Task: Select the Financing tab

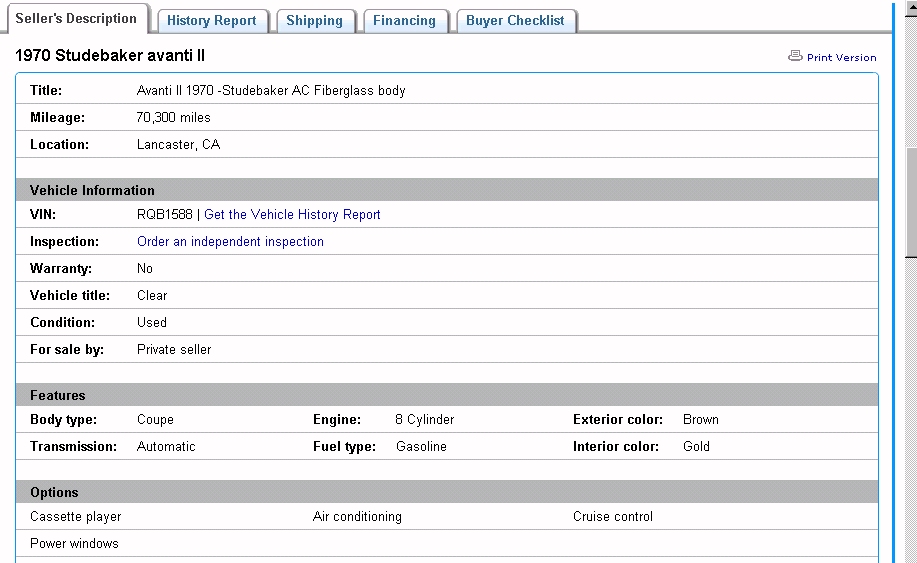Action: click(404, 21)
